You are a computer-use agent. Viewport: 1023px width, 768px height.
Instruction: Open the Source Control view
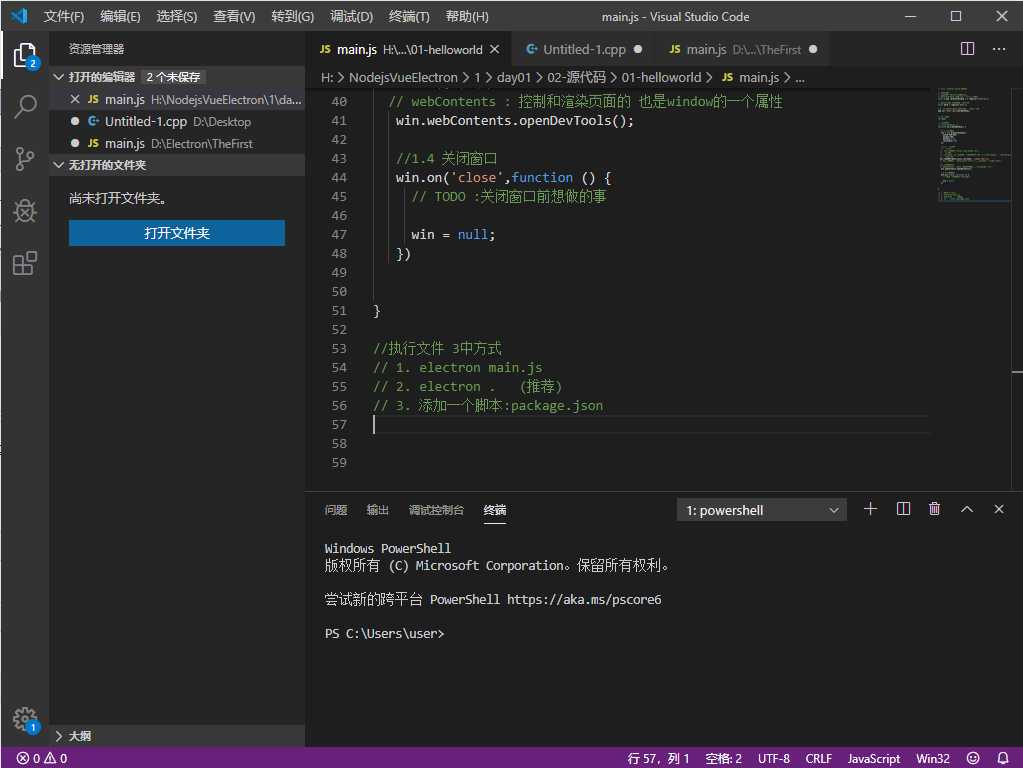[x=25, y=159]
